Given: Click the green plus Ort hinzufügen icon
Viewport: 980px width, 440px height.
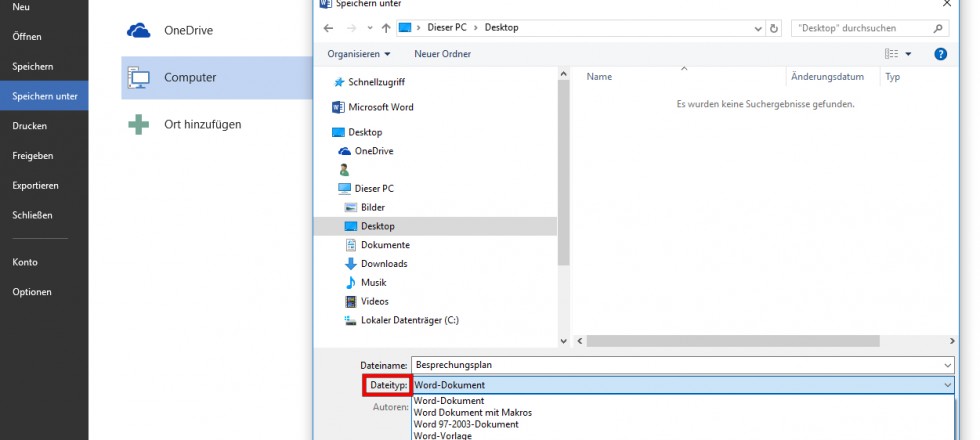Looking at the screenshot, I should click(x=138, y=124).
